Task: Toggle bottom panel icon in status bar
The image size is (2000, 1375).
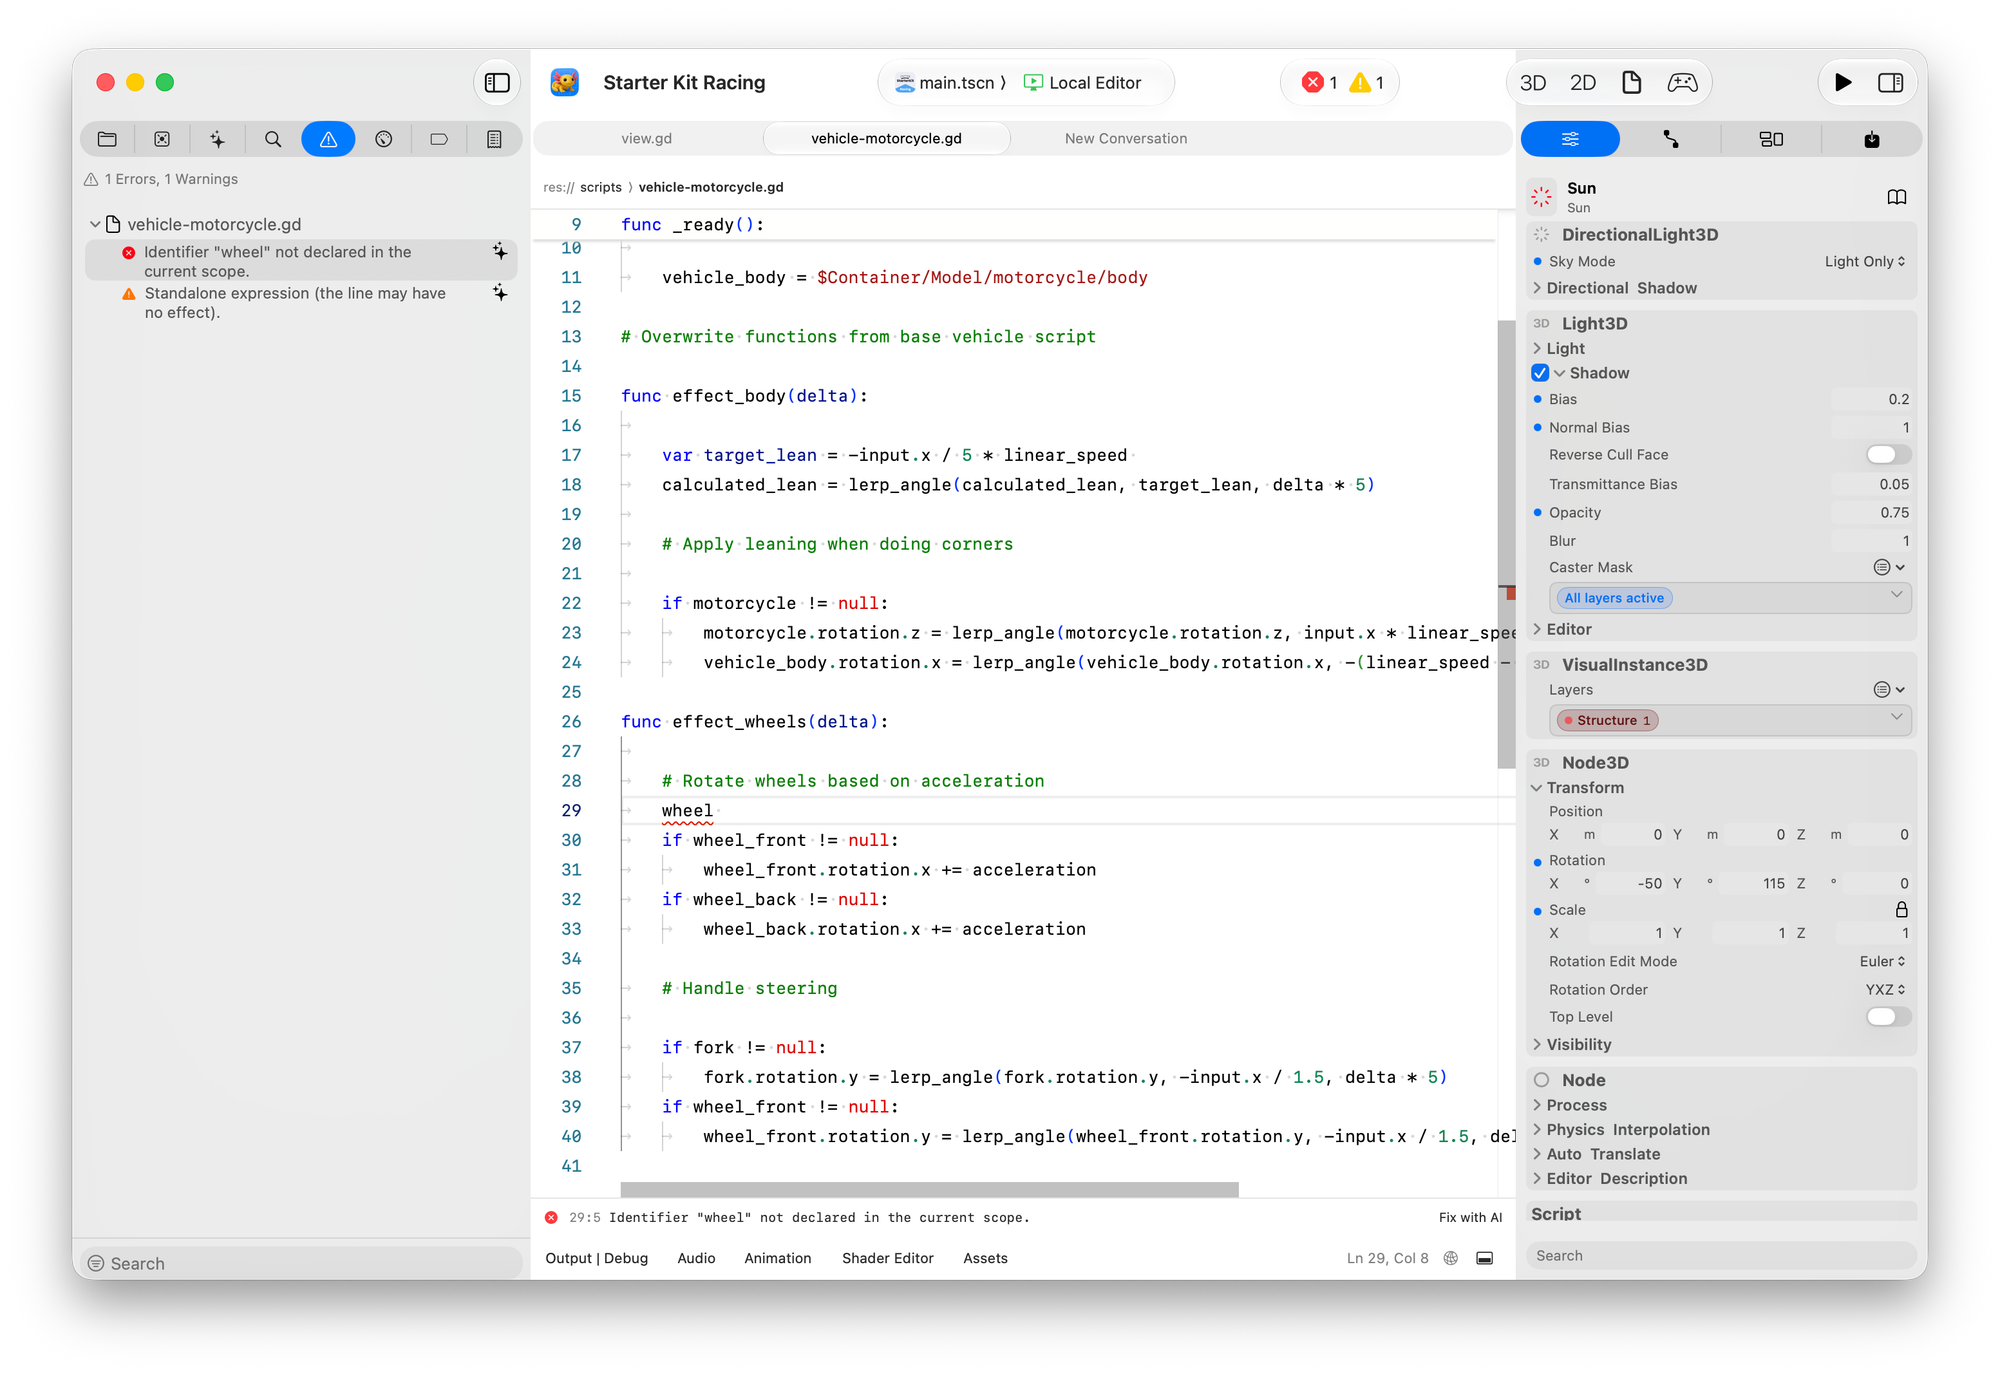Action: pyautogui.click(x=1485, y=1258)
